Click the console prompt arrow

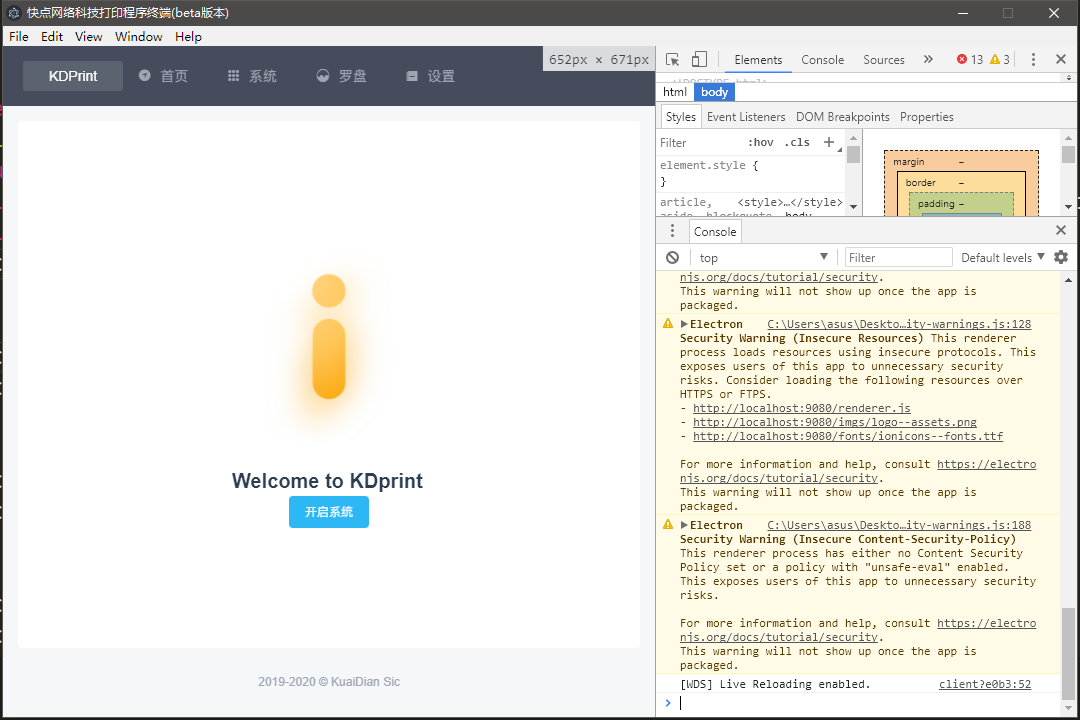click(667, 703)
